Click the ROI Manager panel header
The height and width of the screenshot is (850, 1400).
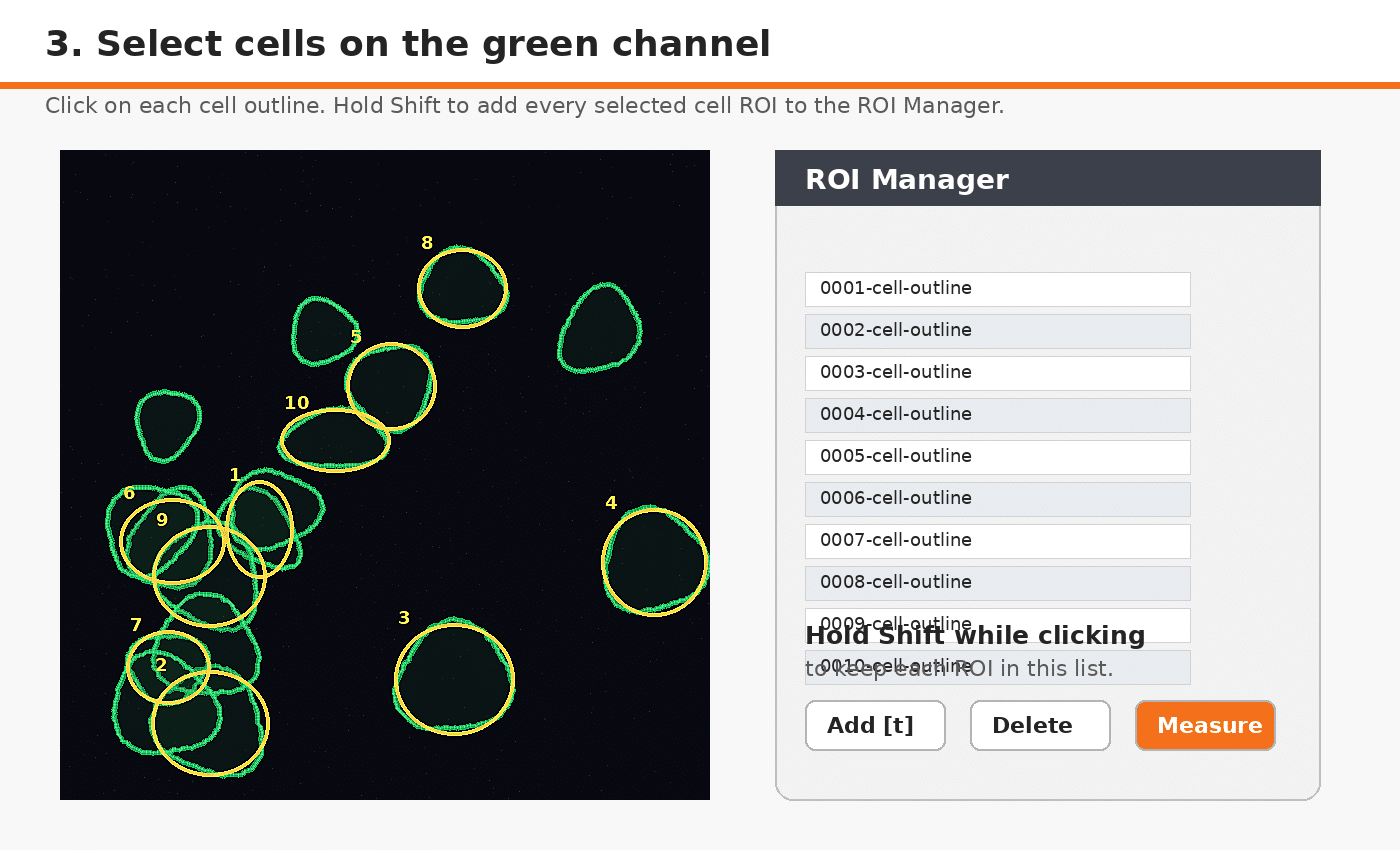click(x=1048, y=179)
